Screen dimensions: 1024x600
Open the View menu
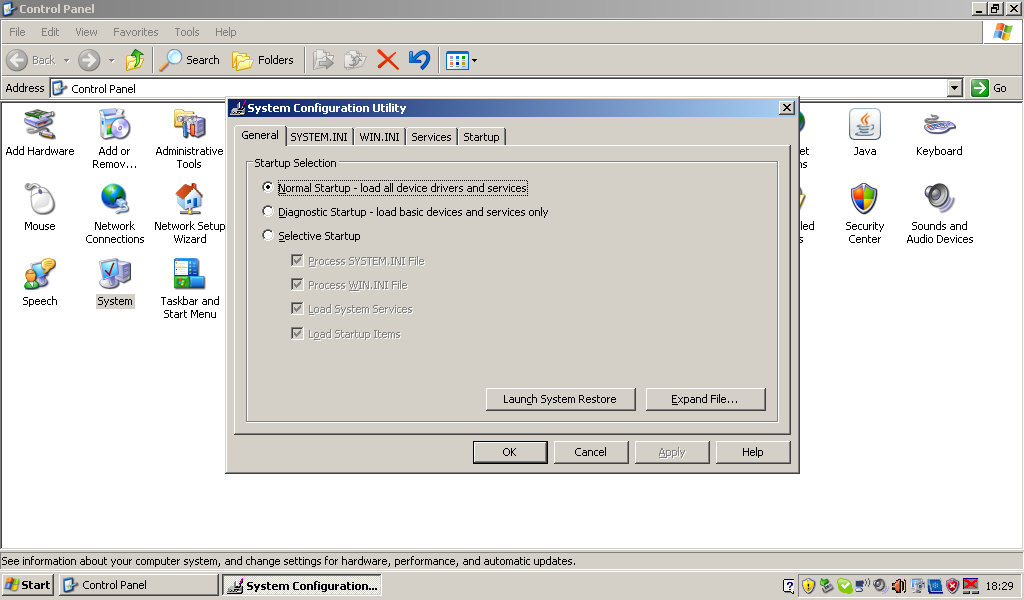click(x=86, y=32)
